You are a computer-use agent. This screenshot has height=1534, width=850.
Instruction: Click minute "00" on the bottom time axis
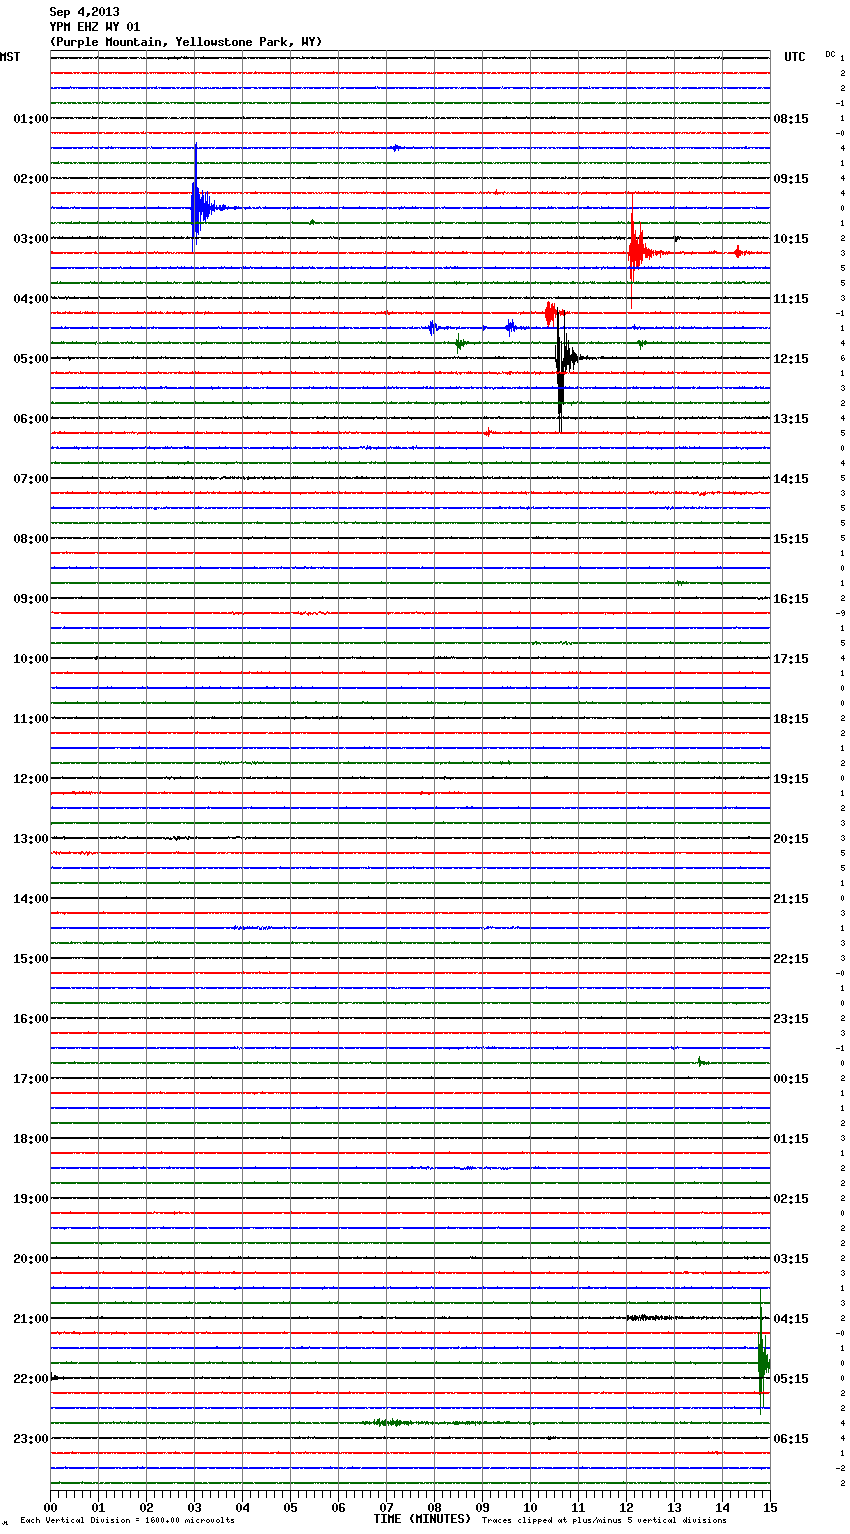50,1507
